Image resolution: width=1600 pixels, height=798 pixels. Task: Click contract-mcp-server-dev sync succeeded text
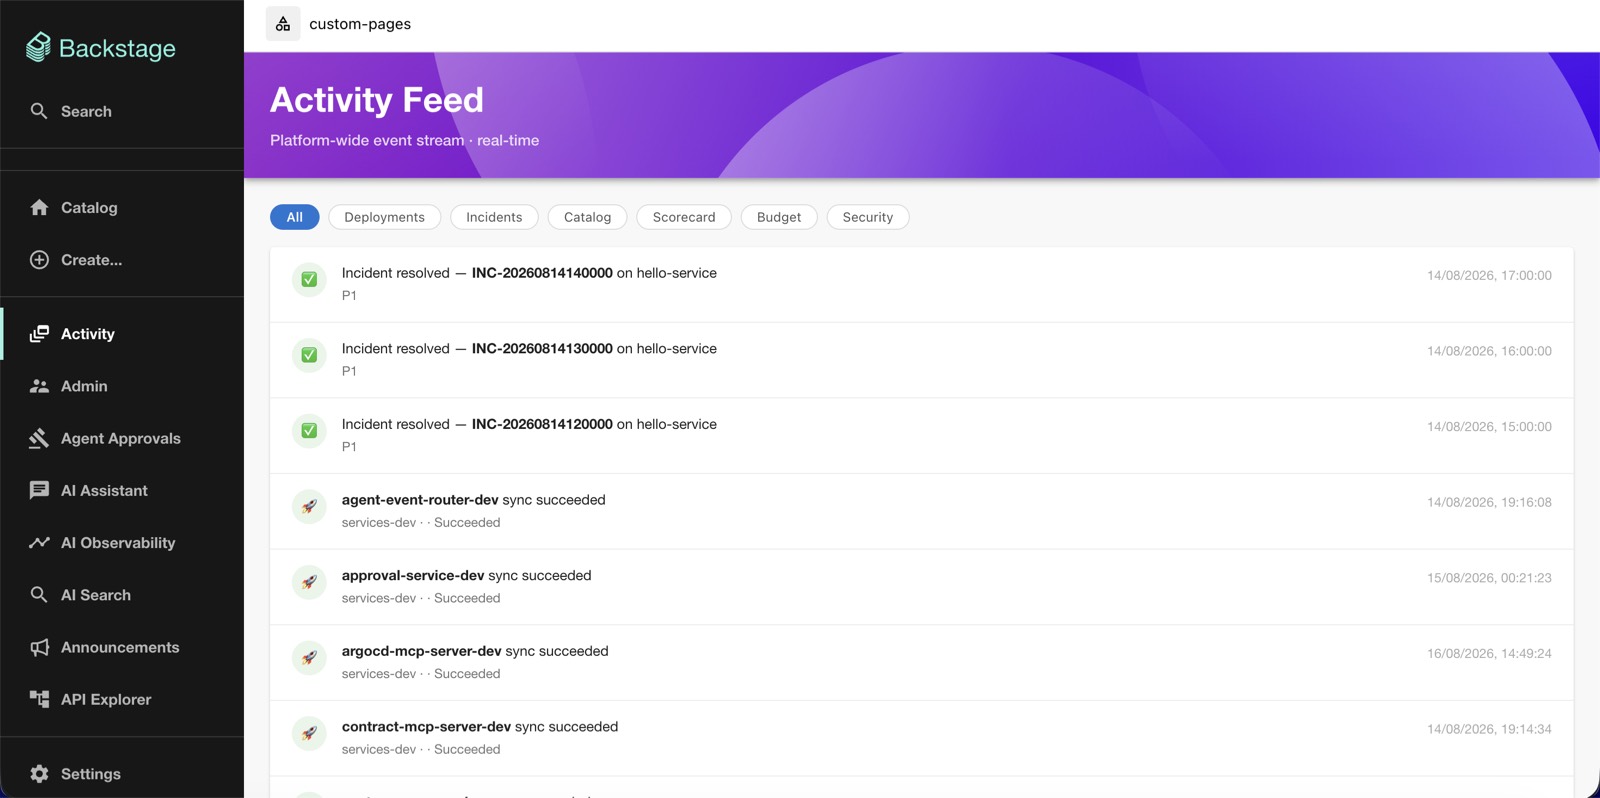[x=480, y=727]
